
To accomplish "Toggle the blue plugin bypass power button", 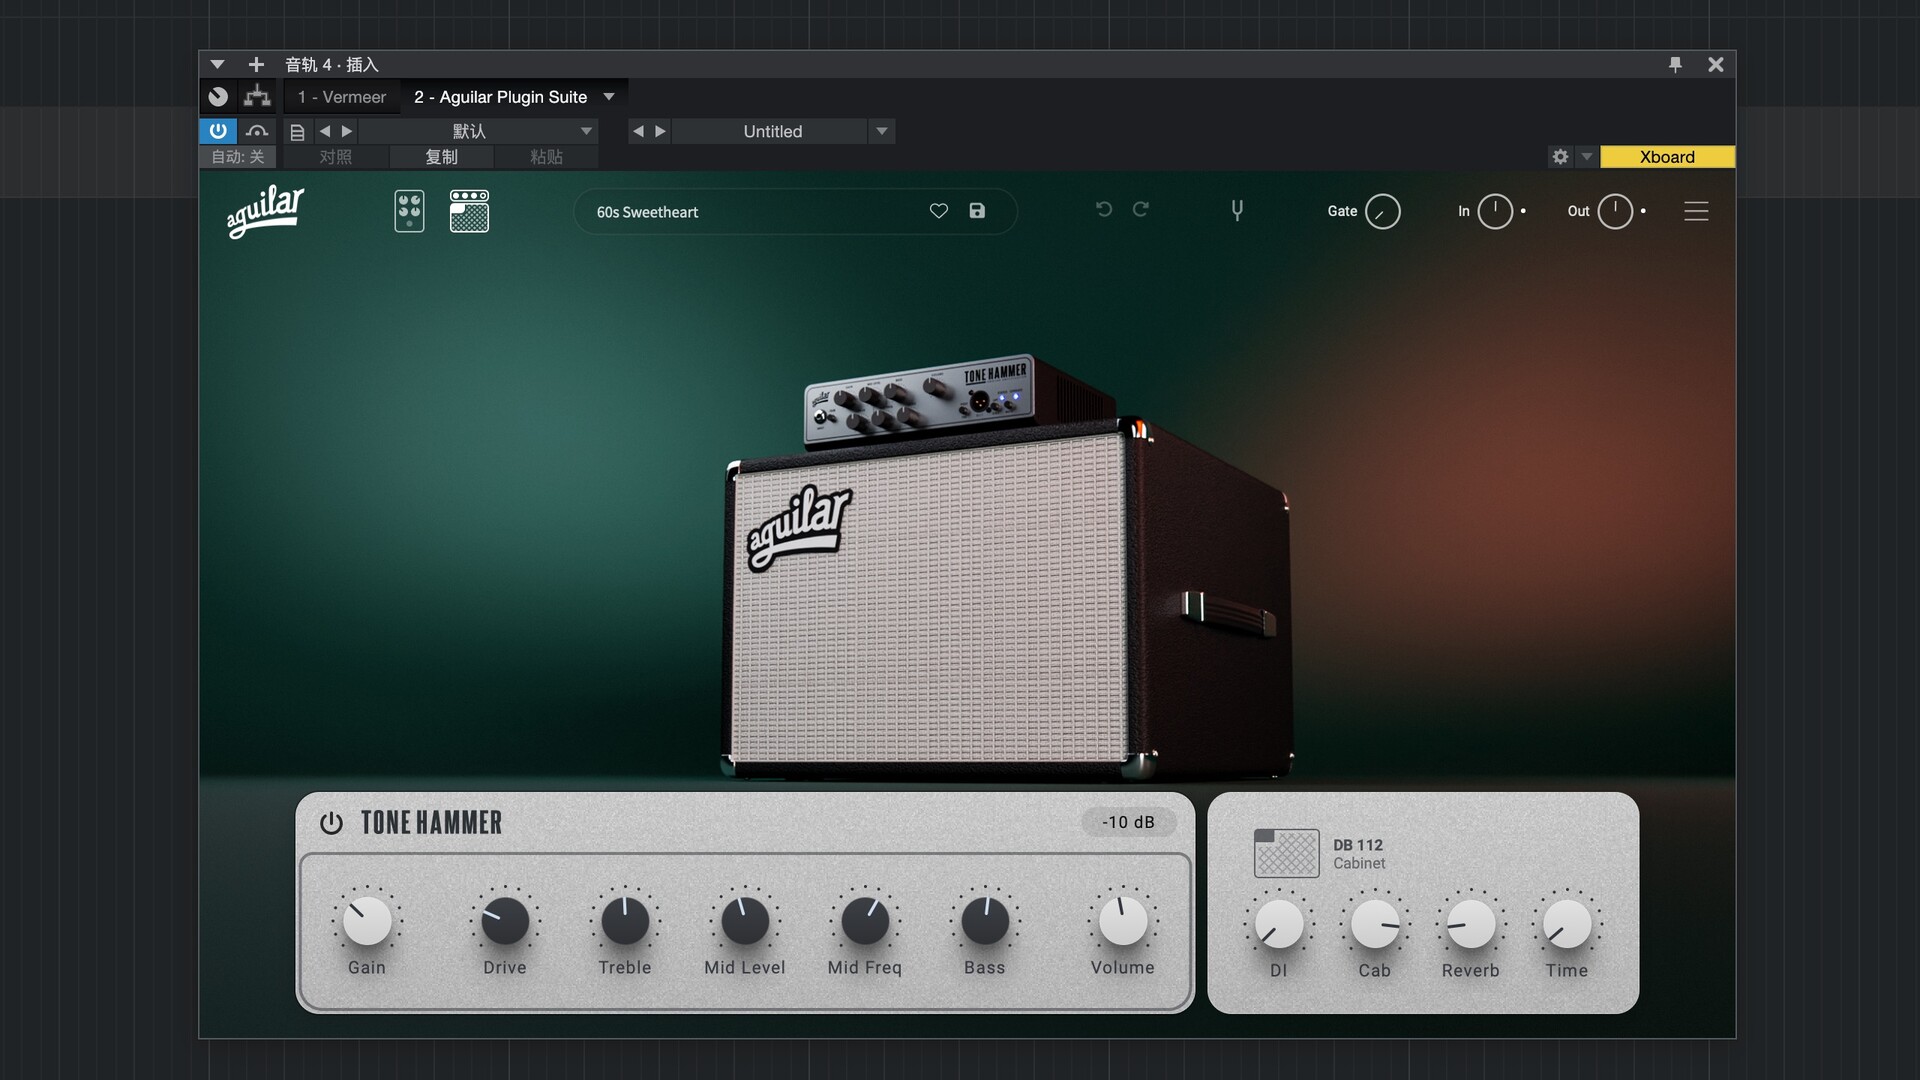I will coord(218,131).
